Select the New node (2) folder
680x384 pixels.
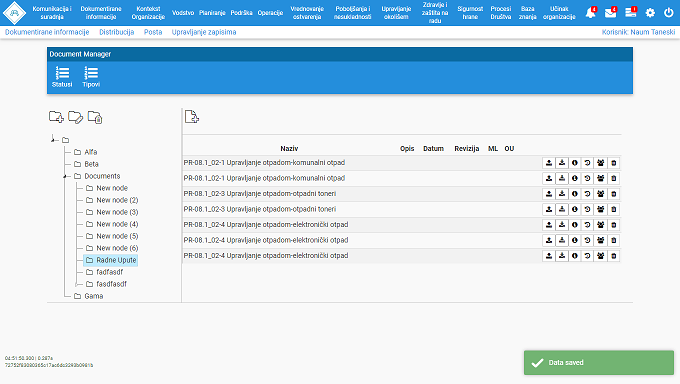point(112,200)
